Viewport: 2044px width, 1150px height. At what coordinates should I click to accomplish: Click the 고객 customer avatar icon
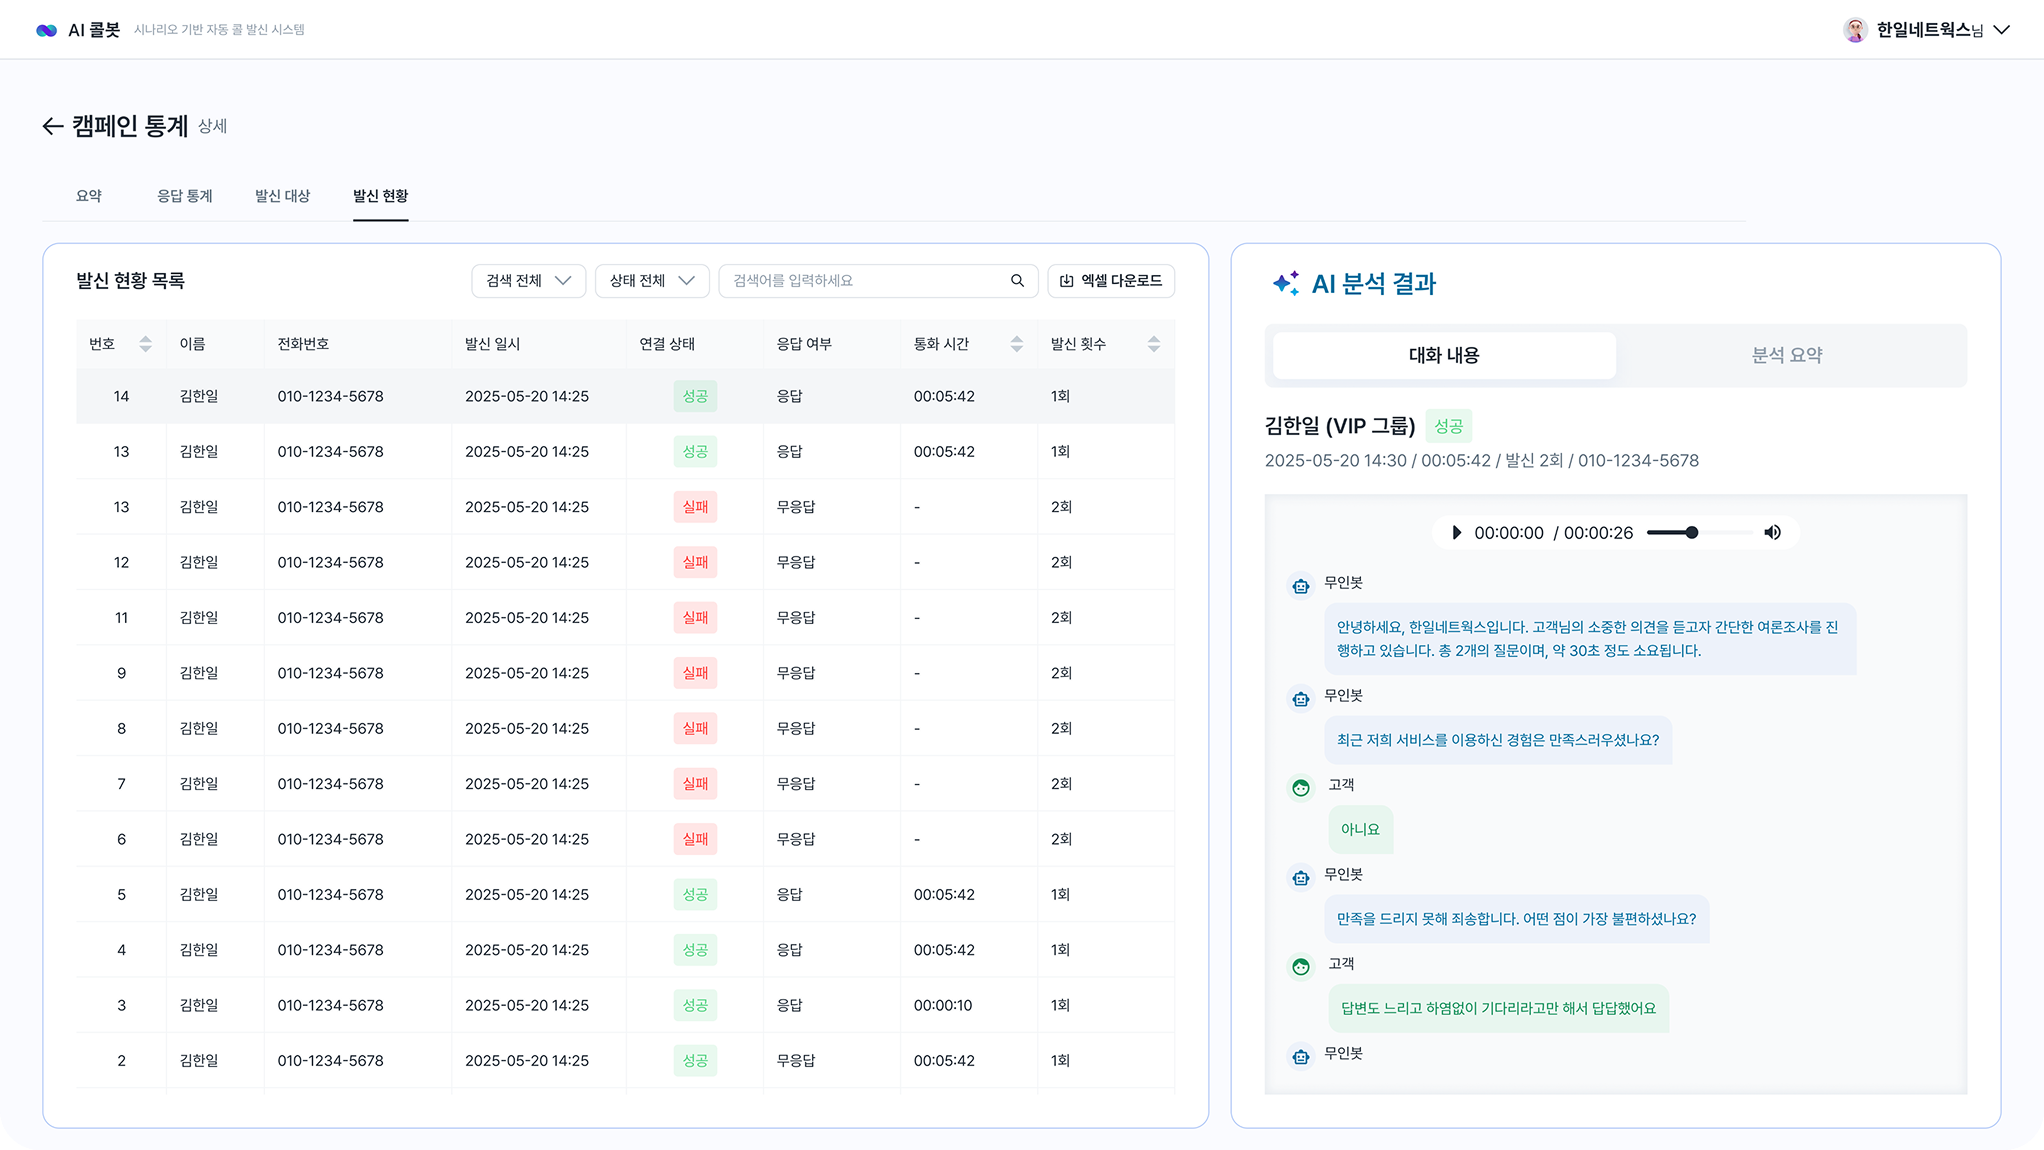pyautogui.click(x=1300, y=788)
